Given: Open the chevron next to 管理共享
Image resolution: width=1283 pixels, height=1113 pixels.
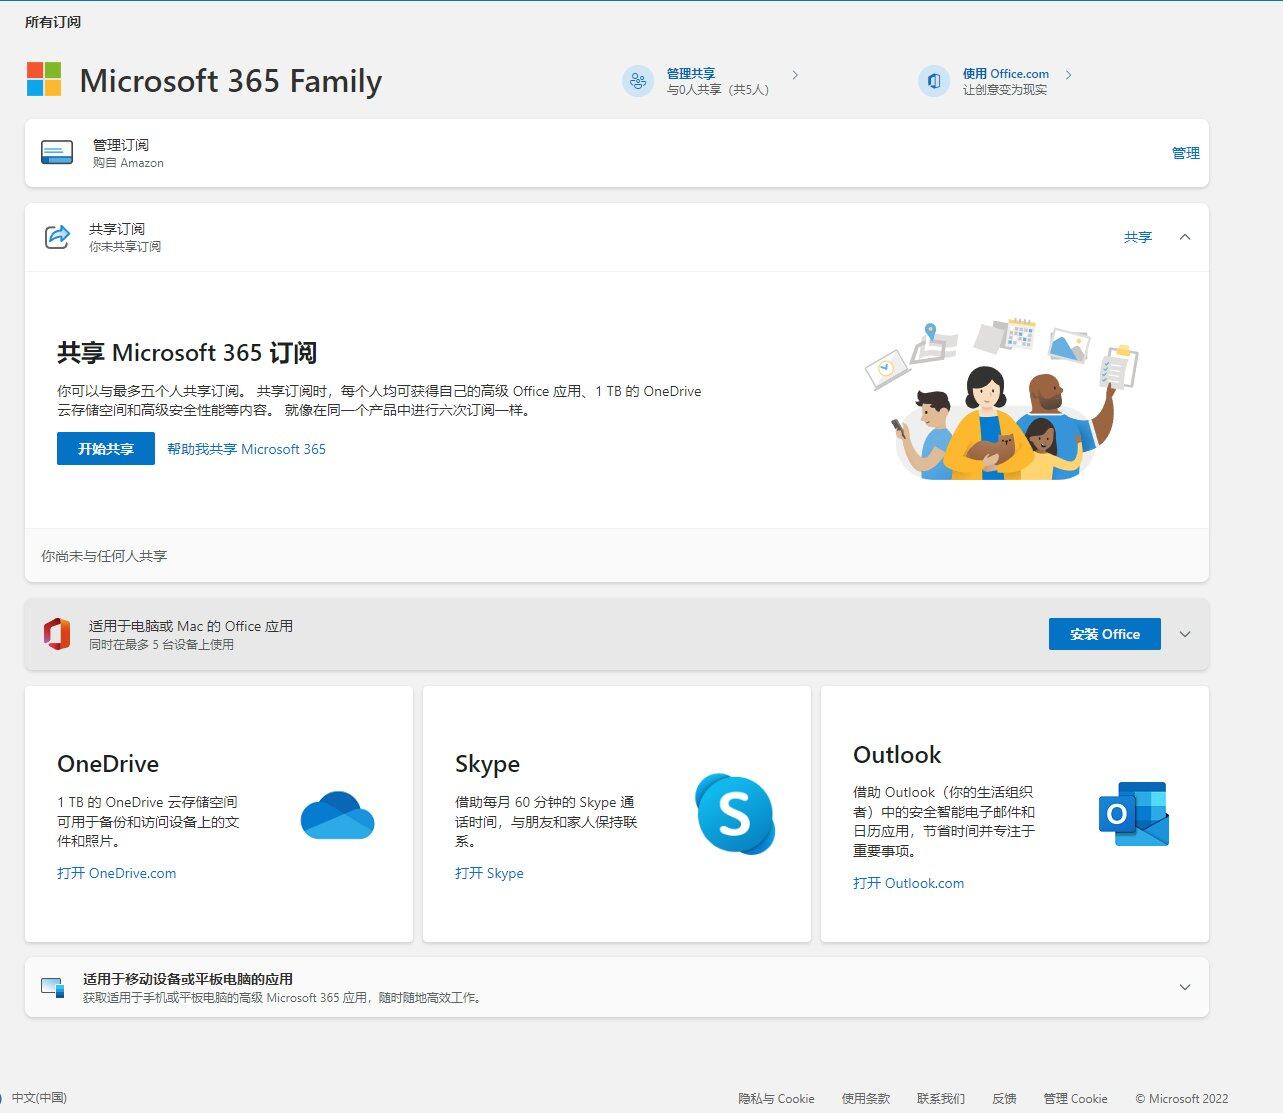Looking at the screenshot, I should (x=795, y=75).
